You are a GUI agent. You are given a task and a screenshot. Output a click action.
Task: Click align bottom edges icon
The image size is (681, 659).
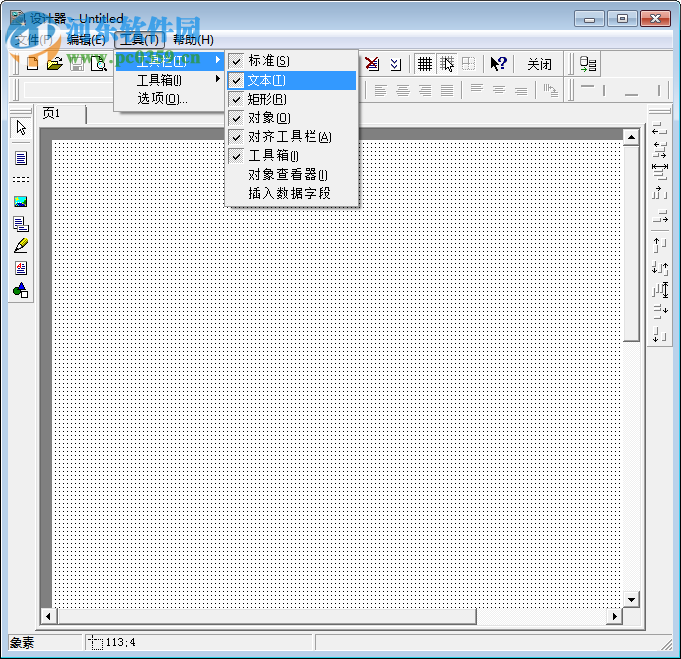[659, 335]
